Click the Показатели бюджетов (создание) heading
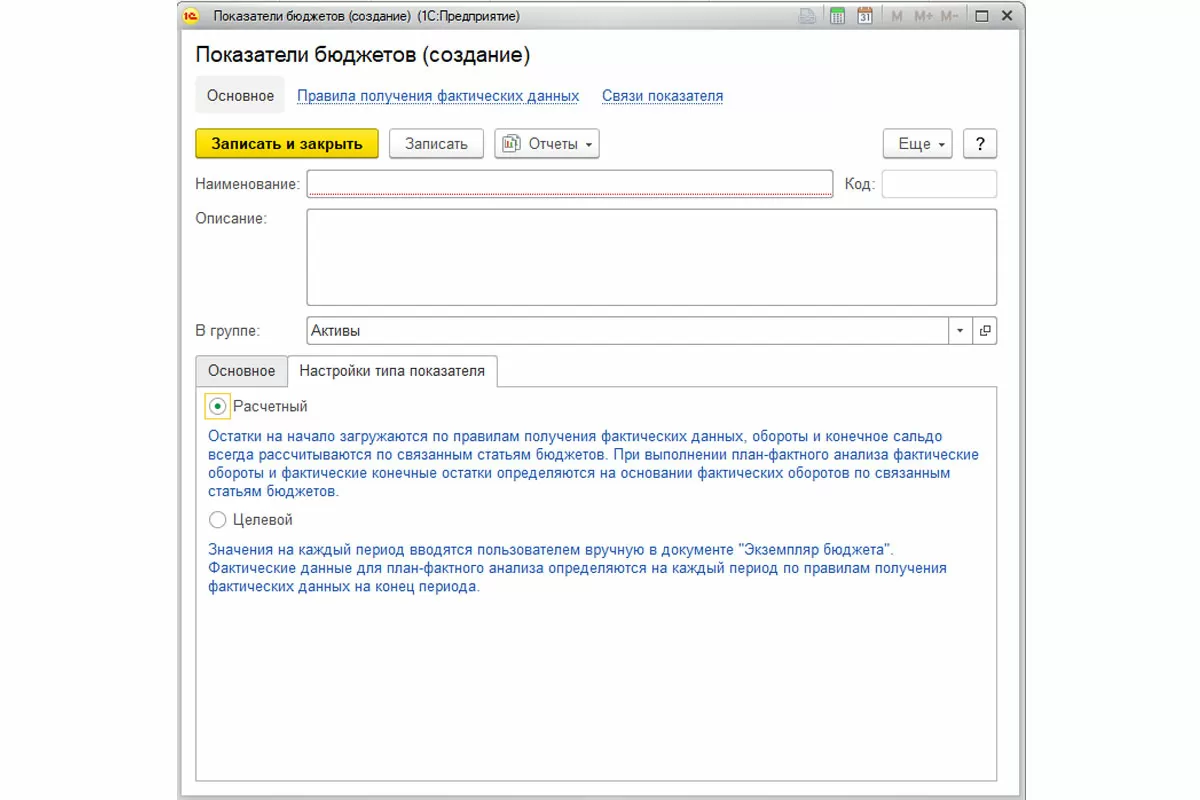This screenshot has width=1200, height=800. [x=363, y=54]
